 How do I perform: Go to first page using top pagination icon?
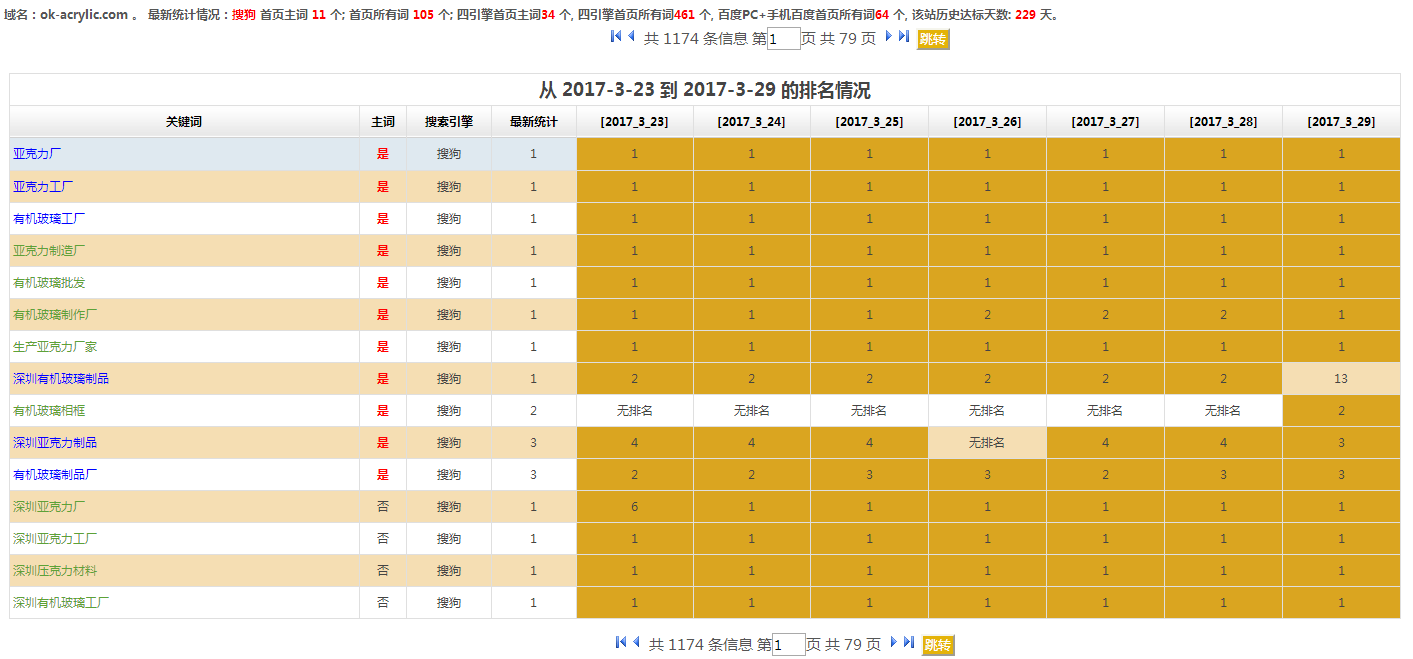click(616, 37)
